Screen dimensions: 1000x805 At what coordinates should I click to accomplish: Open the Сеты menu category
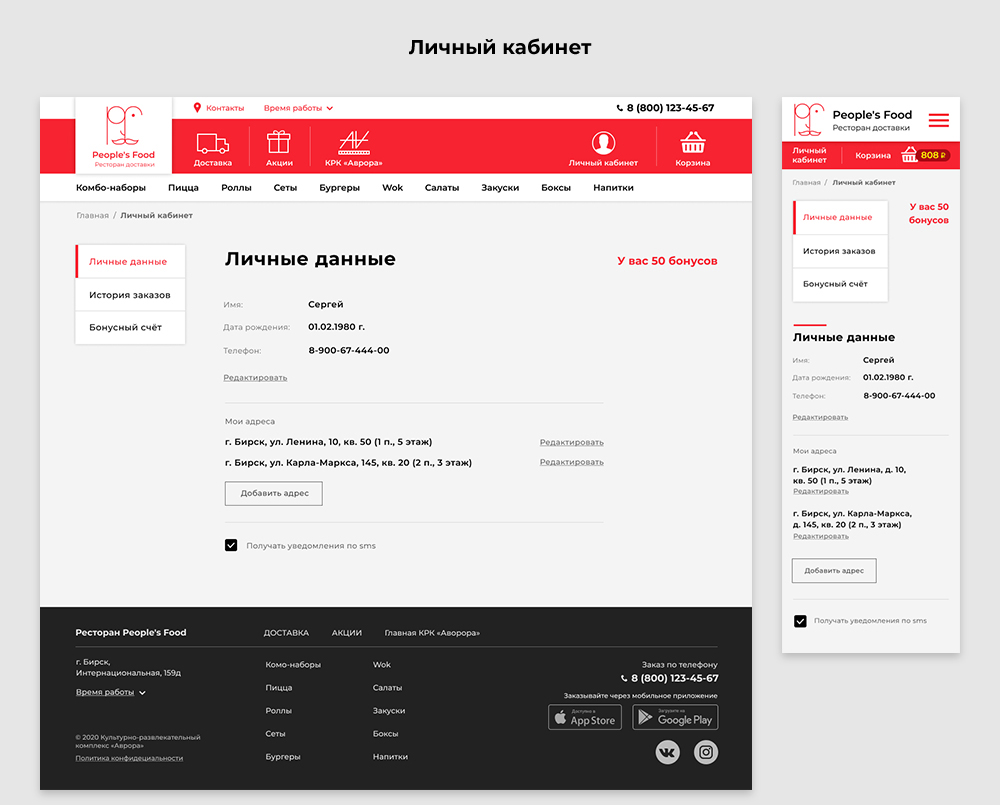pyautogui.click(x=285, y=188)
